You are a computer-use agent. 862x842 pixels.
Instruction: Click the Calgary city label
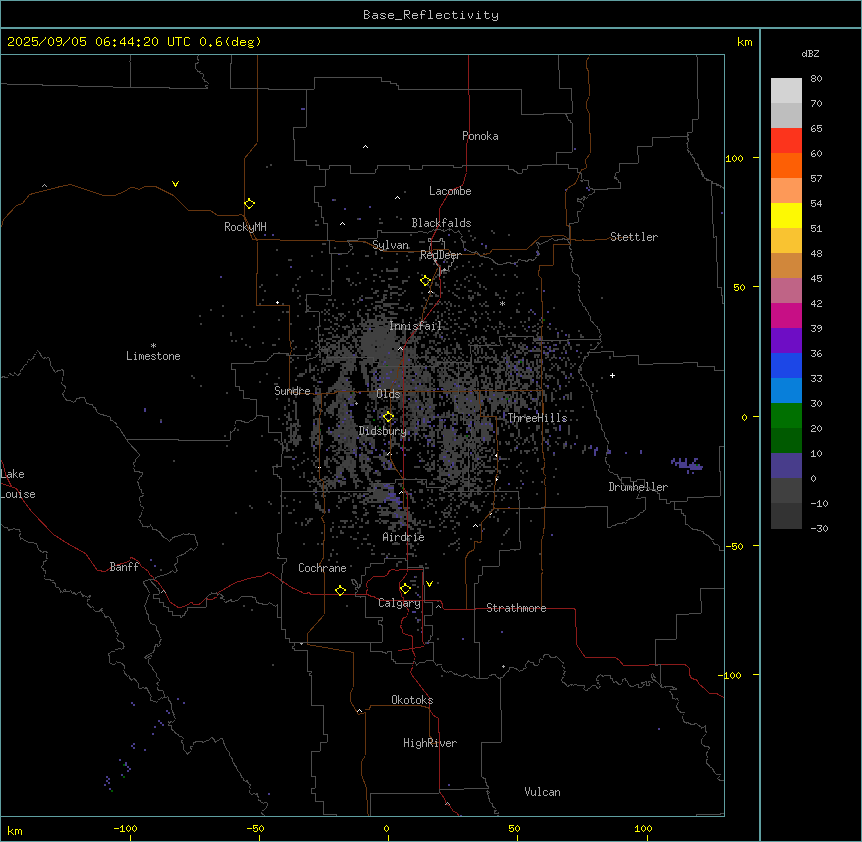(x=400, y=603)
